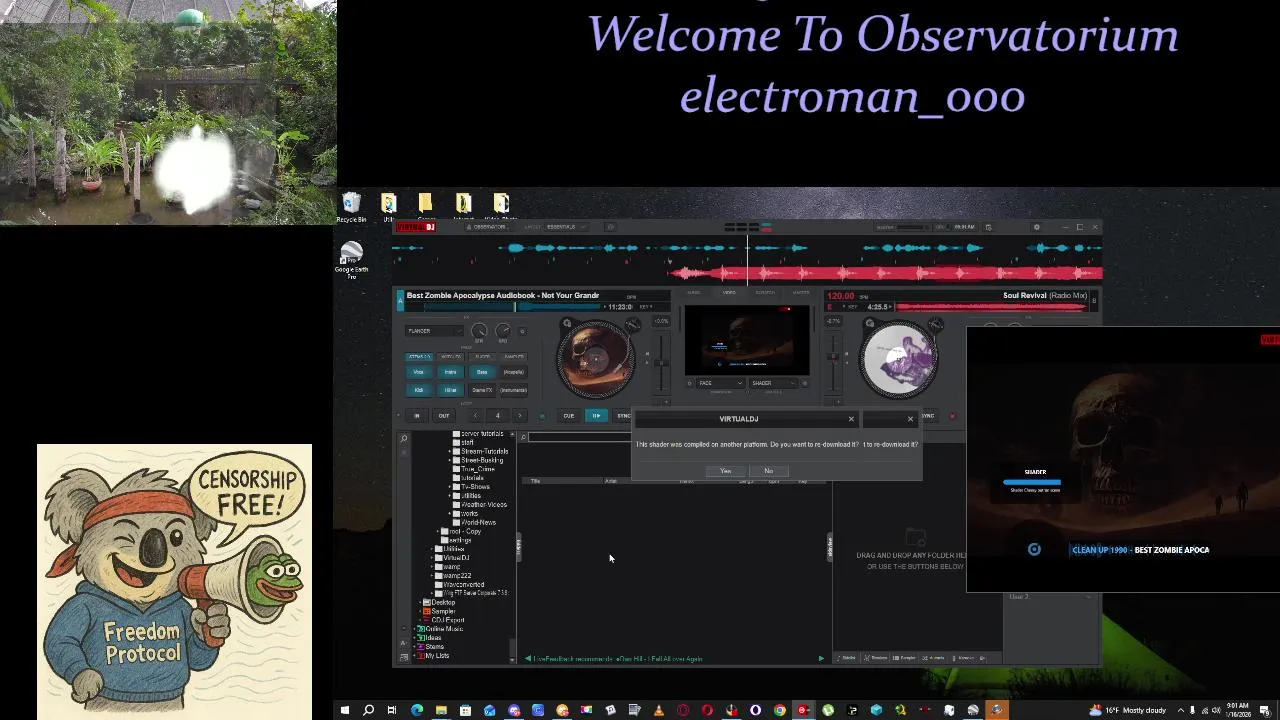
Task: Click the video preview thumbnail in mixer
Action: point(747,341)
